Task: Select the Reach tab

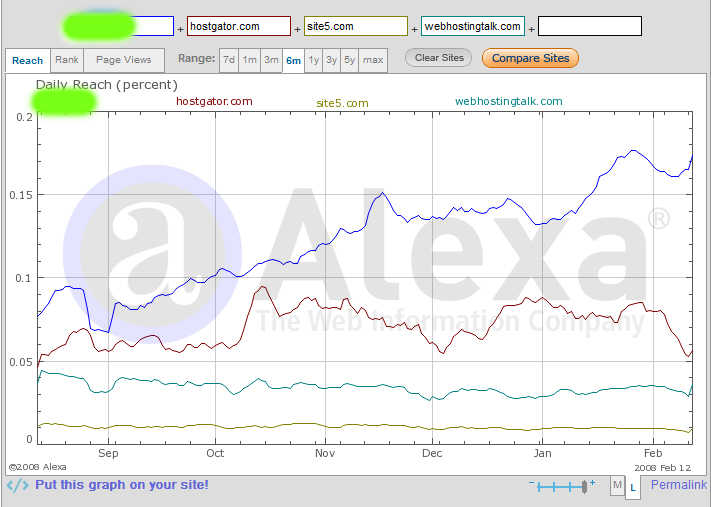Action: pyautogui.click(x=28, y=60)
